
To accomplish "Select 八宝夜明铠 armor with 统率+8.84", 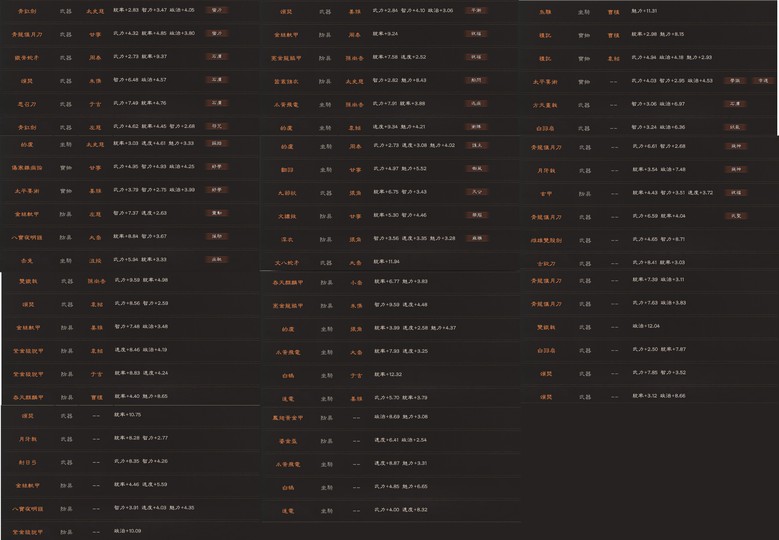I will (26, 237).
